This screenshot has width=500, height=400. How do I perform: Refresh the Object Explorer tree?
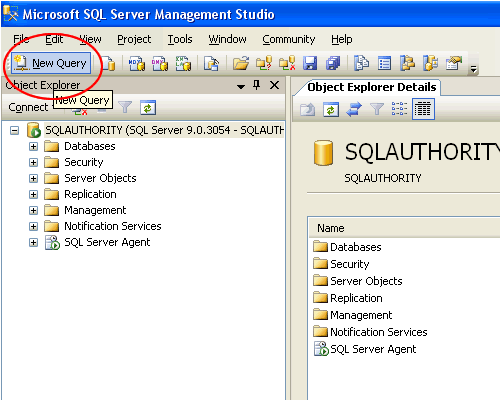(148, 108)
